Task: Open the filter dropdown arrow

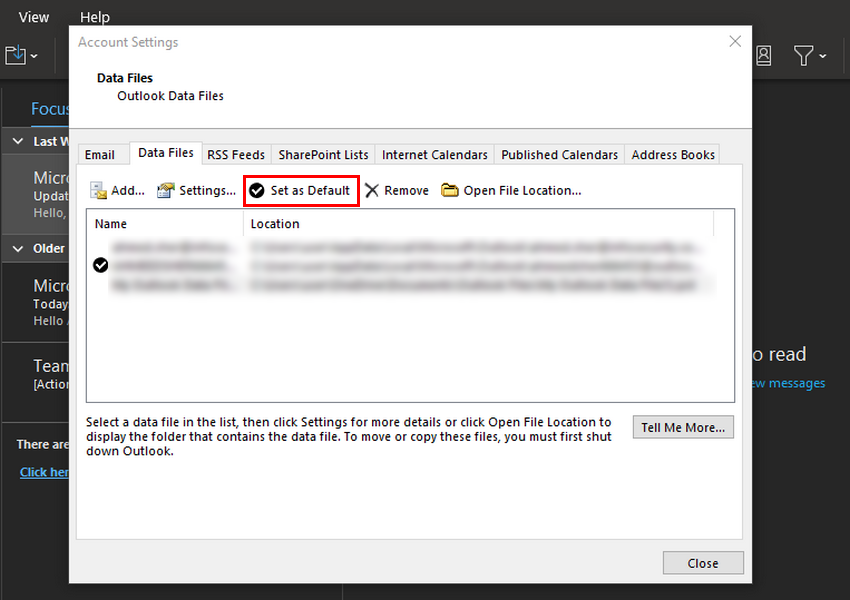Action: click(x=823, y=55)
